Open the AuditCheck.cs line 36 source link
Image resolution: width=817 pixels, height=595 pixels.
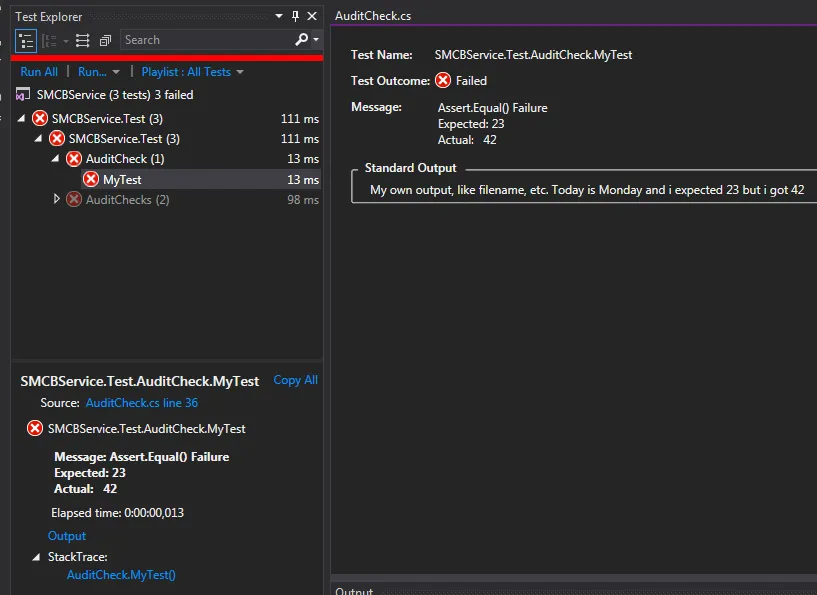[x=142, y=403]
